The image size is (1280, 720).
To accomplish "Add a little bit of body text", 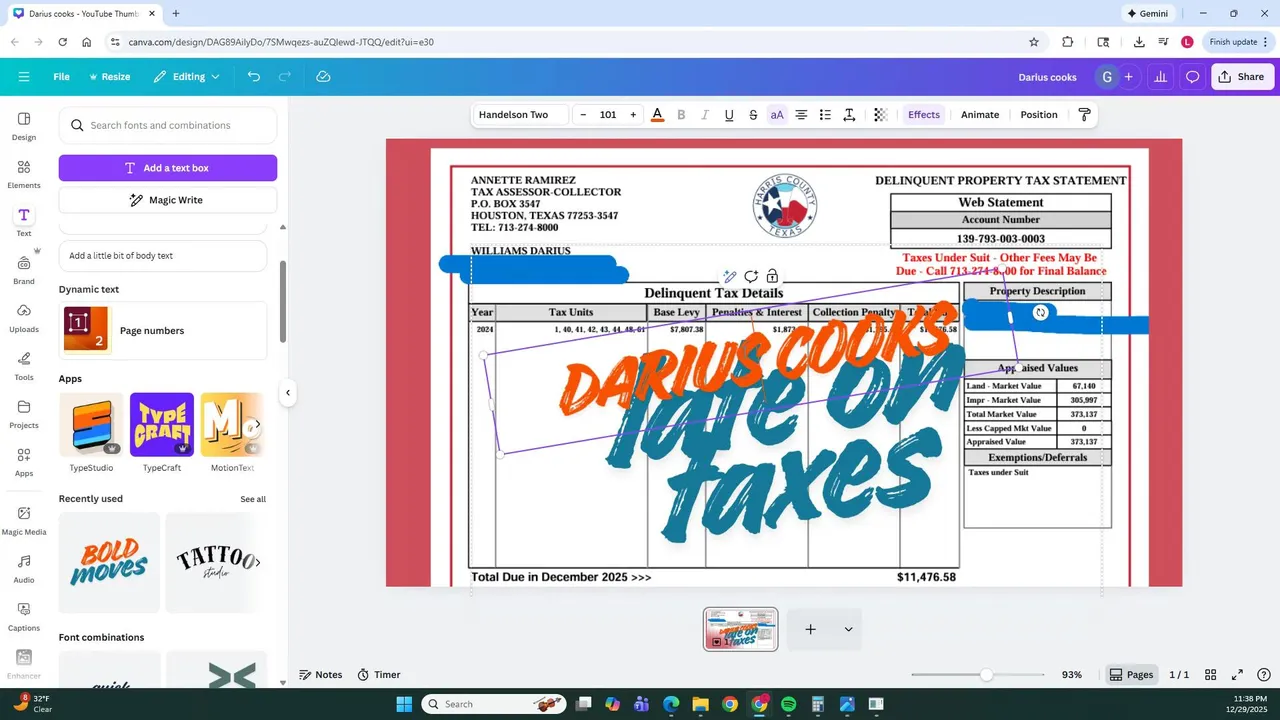I will [163, 256].
